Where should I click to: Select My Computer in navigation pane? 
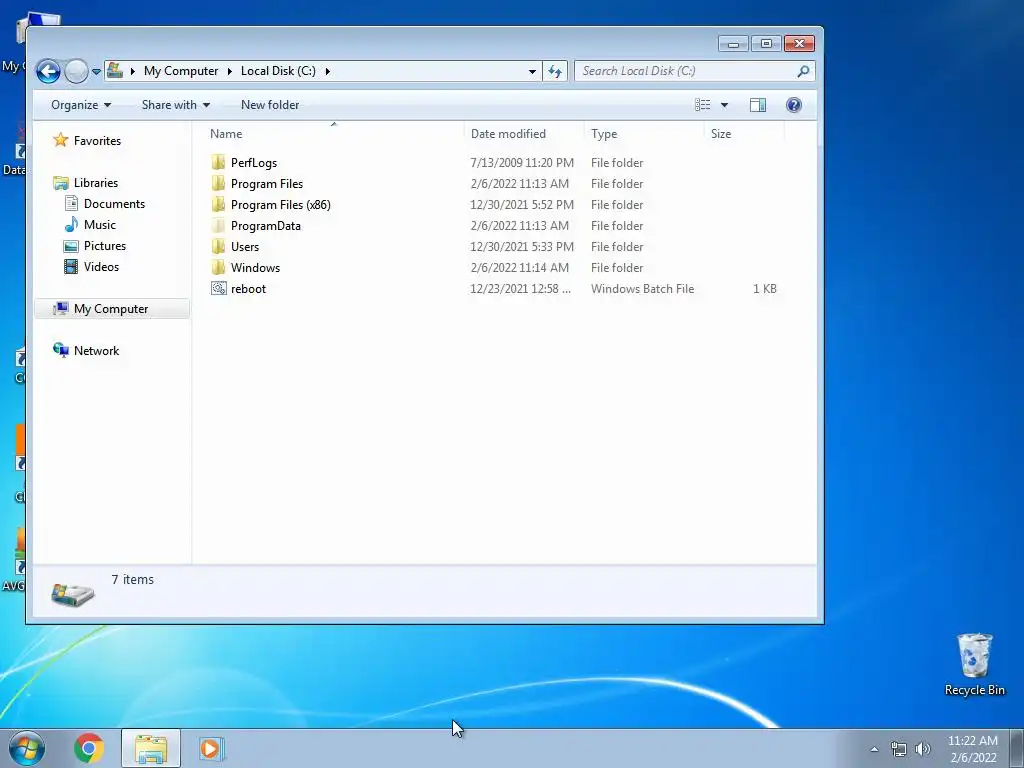coord(111,309)
